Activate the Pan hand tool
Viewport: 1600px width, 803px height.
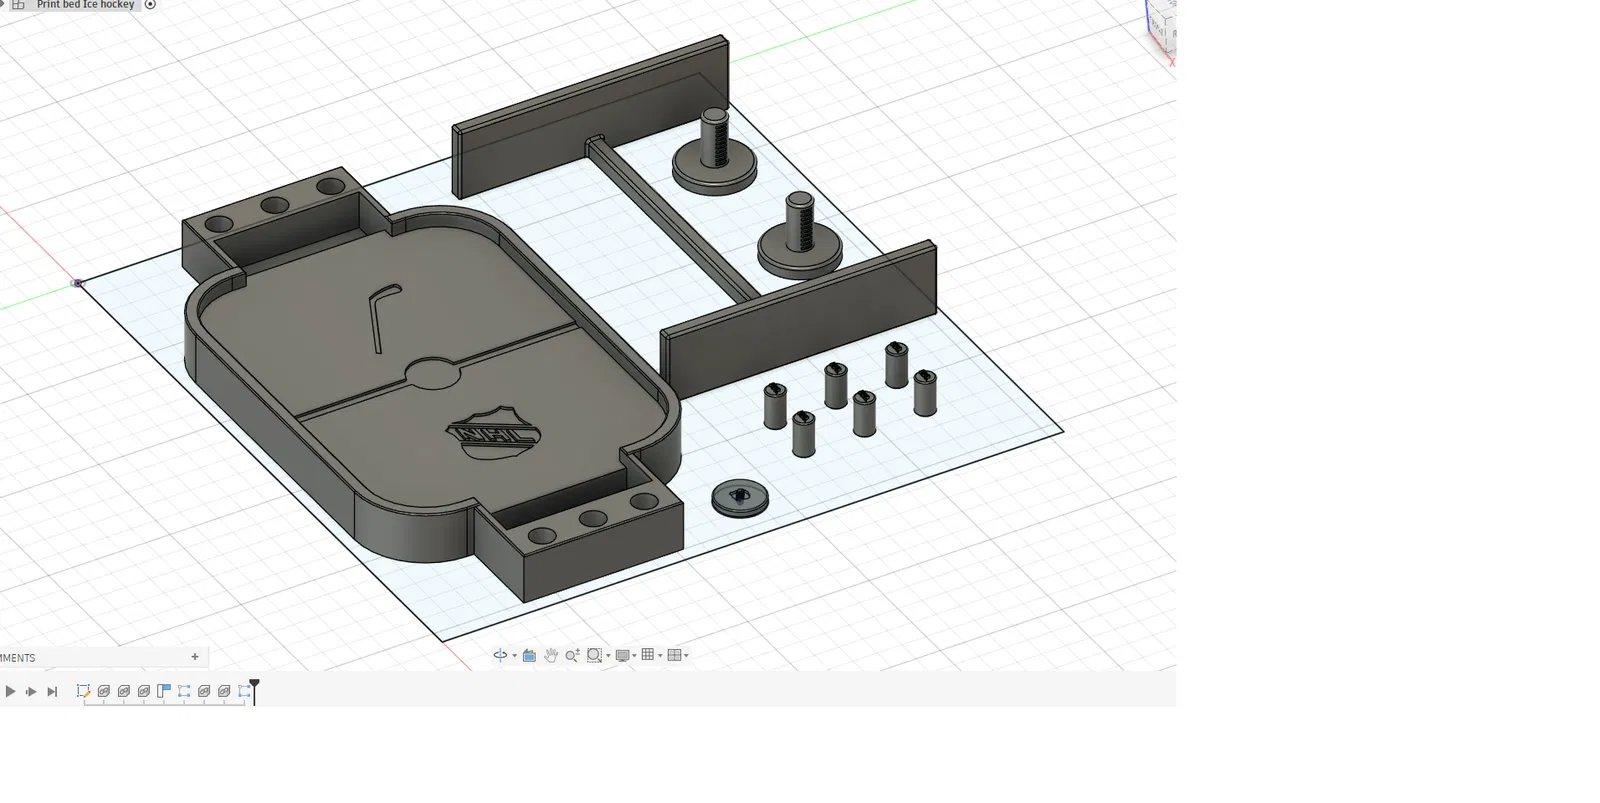coord(551,655)
